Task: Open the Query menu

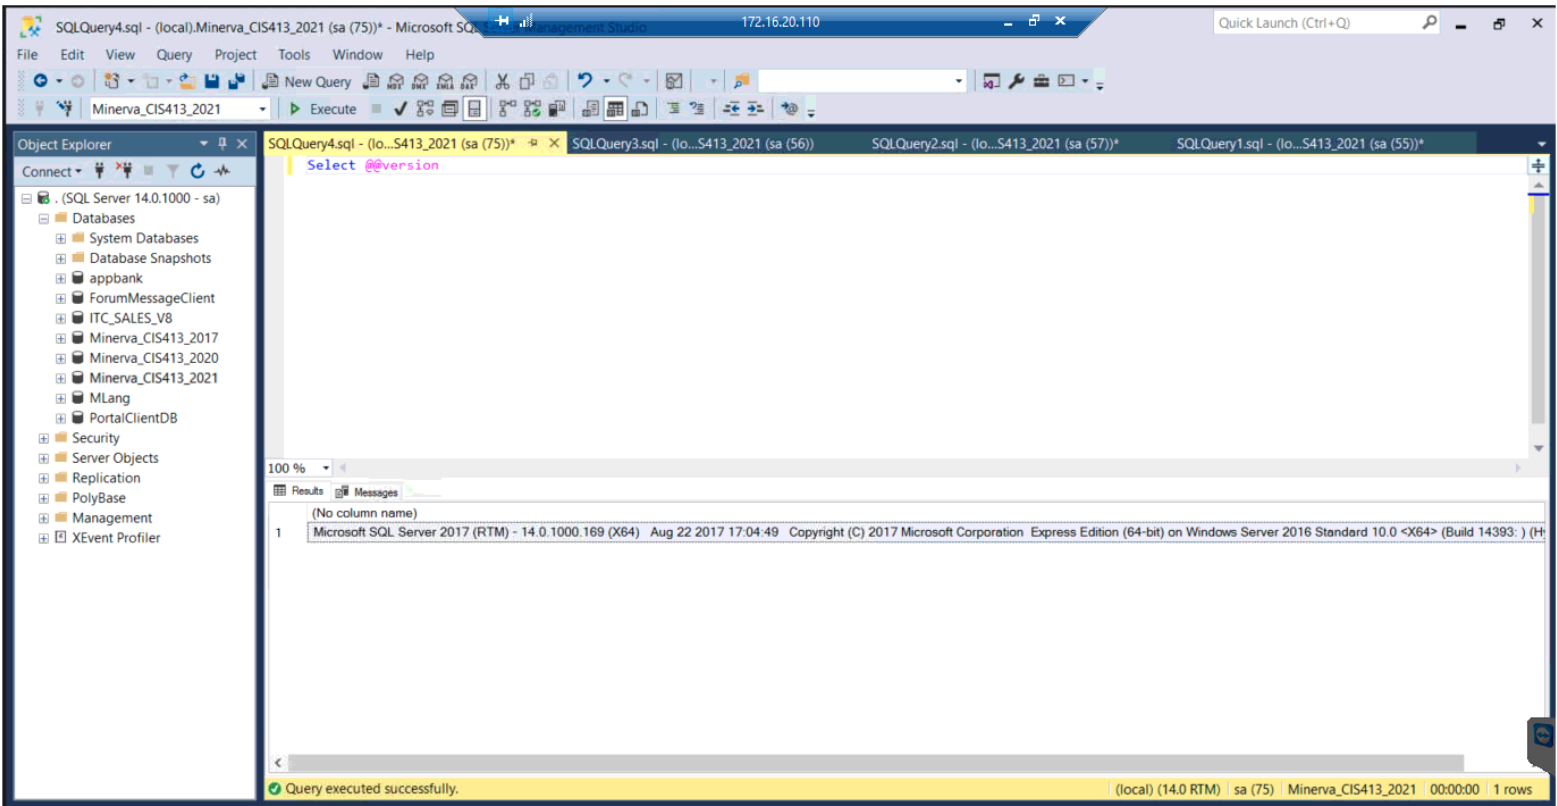Action: pos(174,55)
